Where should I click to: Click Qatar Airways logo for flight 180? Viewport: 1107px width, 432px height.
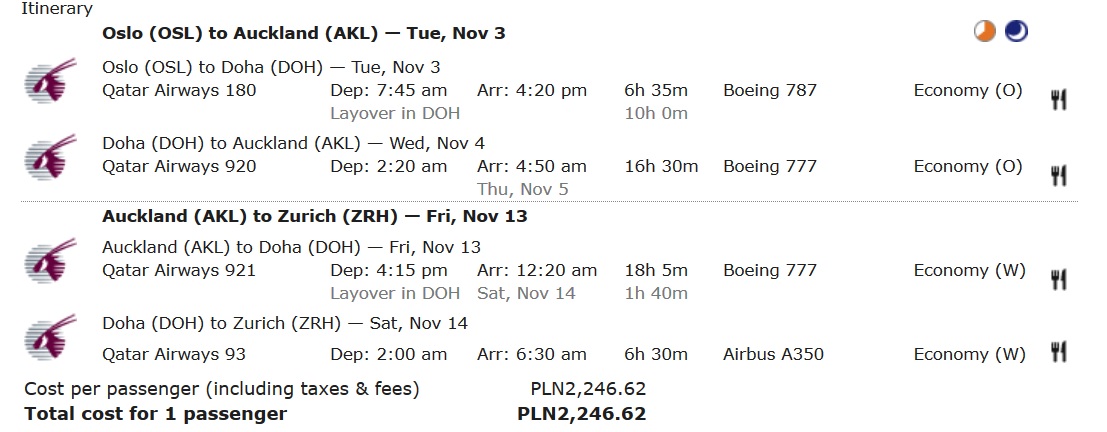tap(51, 81)
